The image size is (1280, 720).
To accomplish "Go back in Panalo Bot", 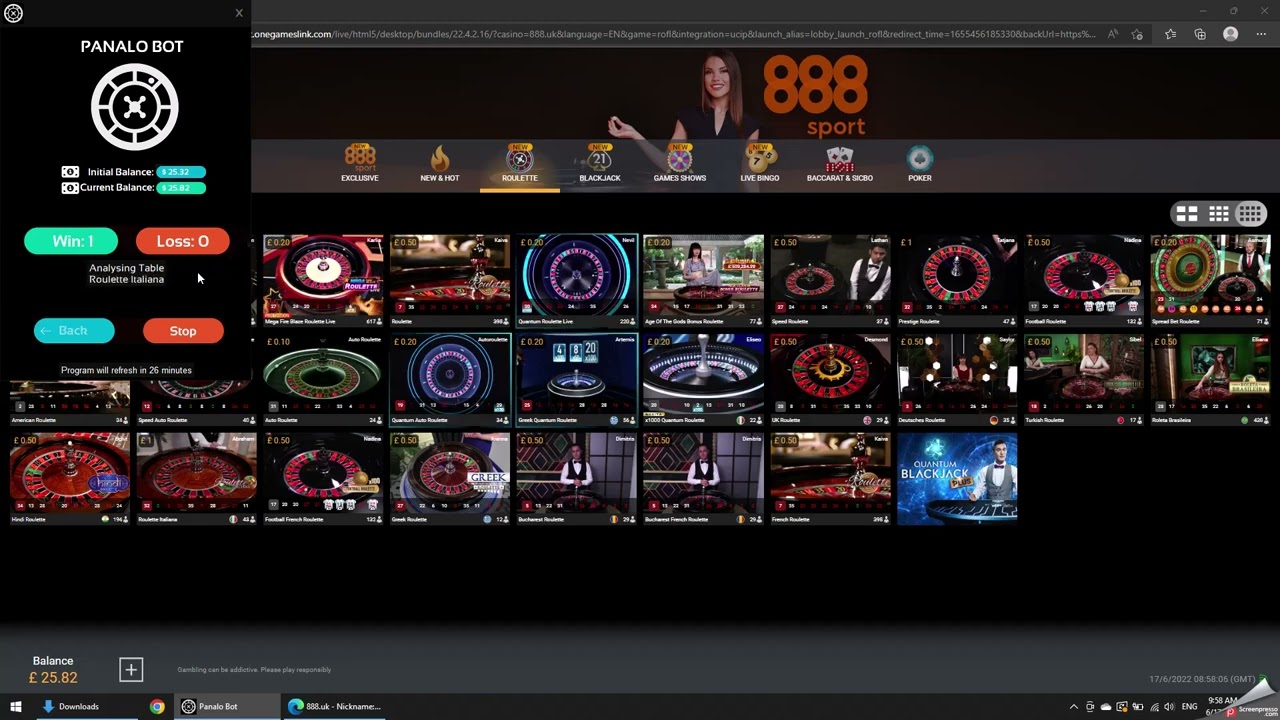I will tap(74, 331).
